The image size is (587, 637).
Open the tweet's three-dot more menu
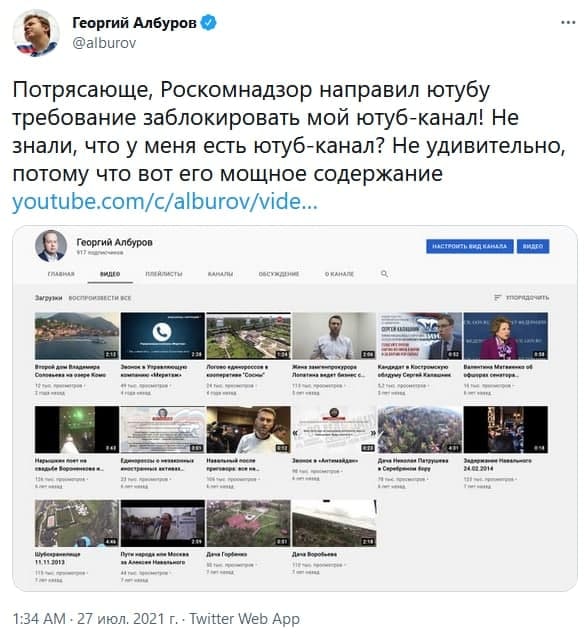[568, 23]
